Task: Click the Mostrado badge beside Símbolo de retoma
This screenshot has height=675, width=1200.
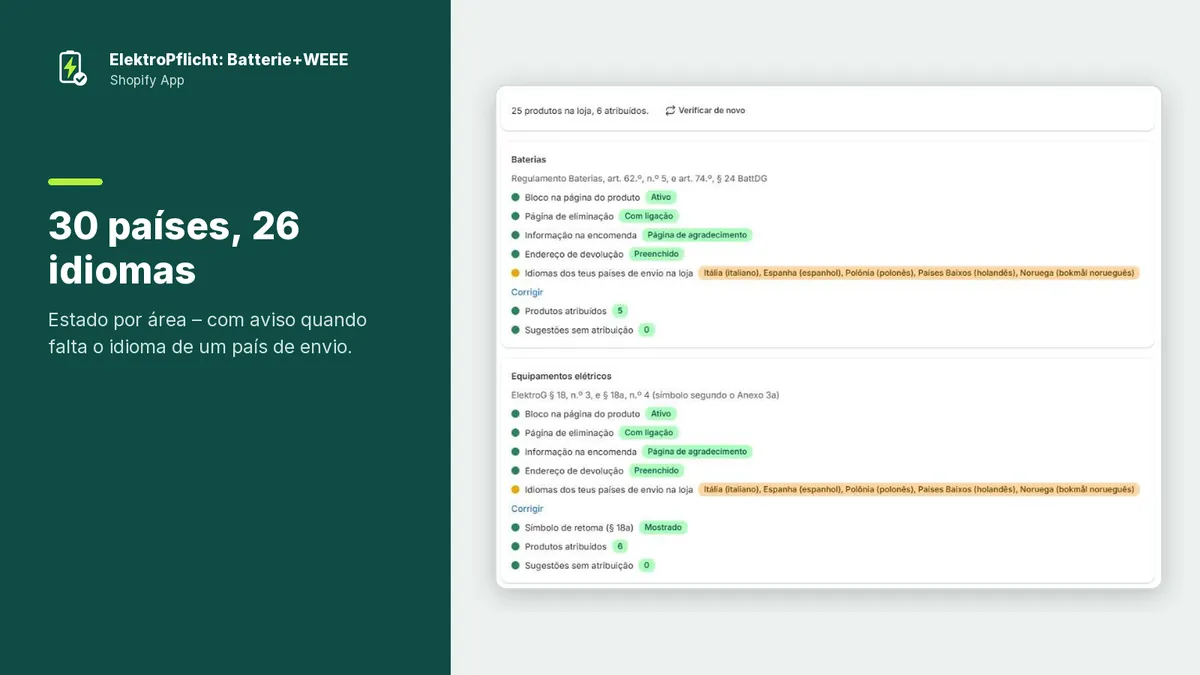Action: (664, 527)
